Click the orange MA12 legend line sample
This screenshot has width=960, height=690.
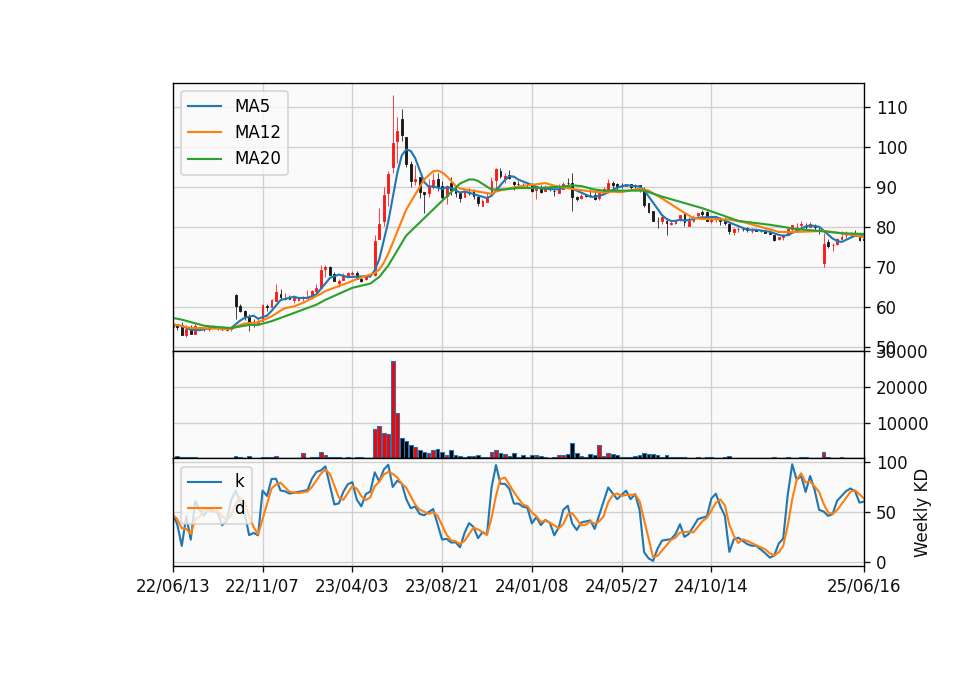204,132
